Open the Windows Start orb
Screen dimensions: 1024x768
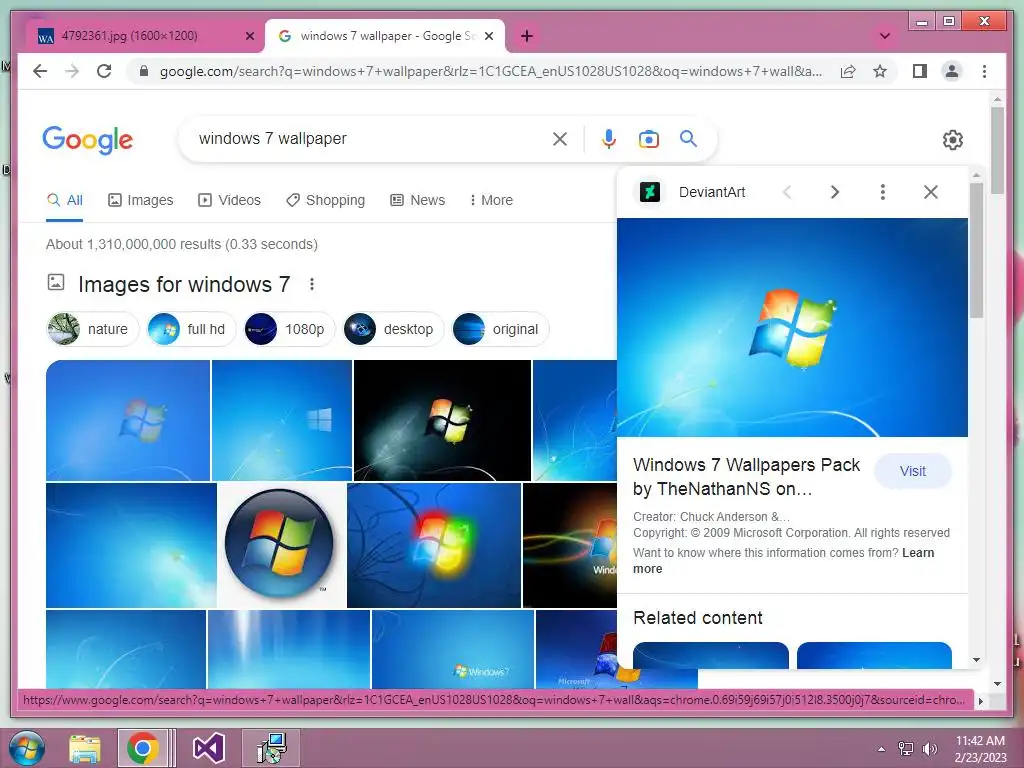tap(26, 748)
